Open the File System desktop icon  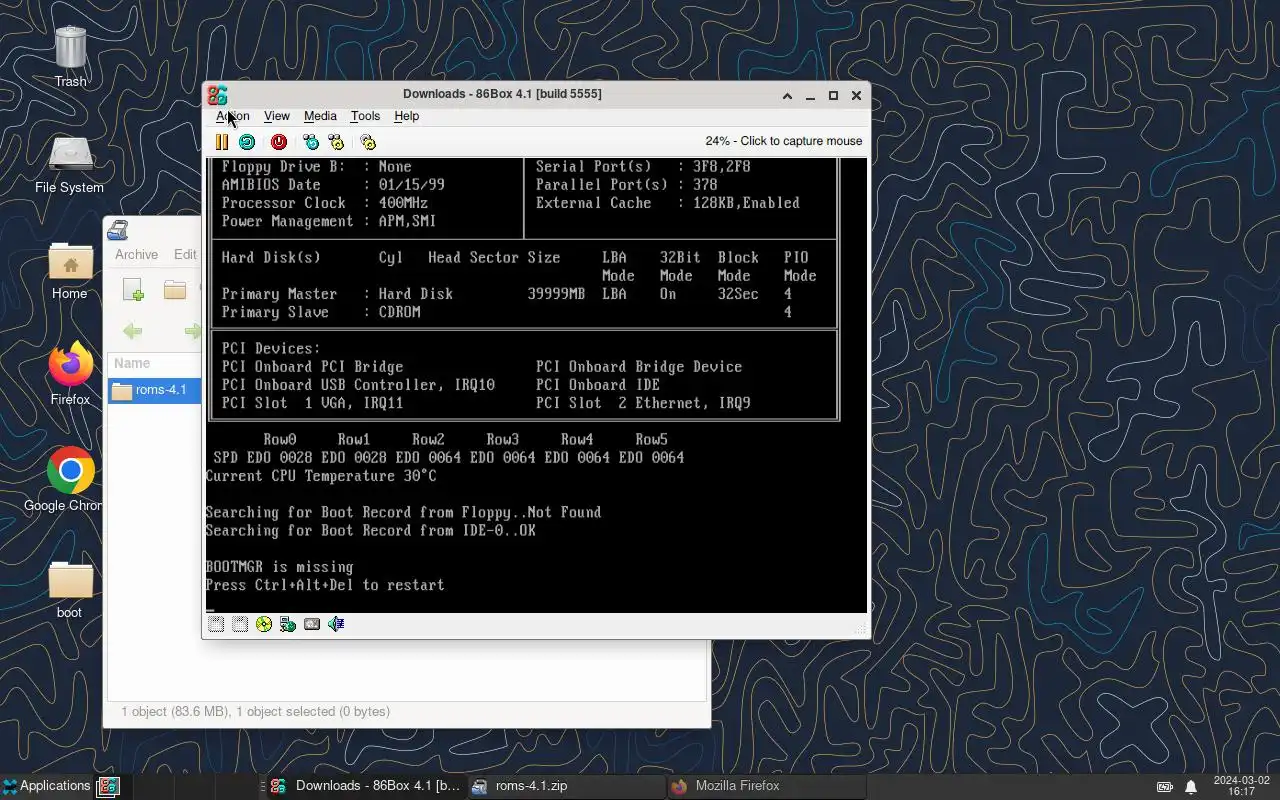(x=69, y=165)
